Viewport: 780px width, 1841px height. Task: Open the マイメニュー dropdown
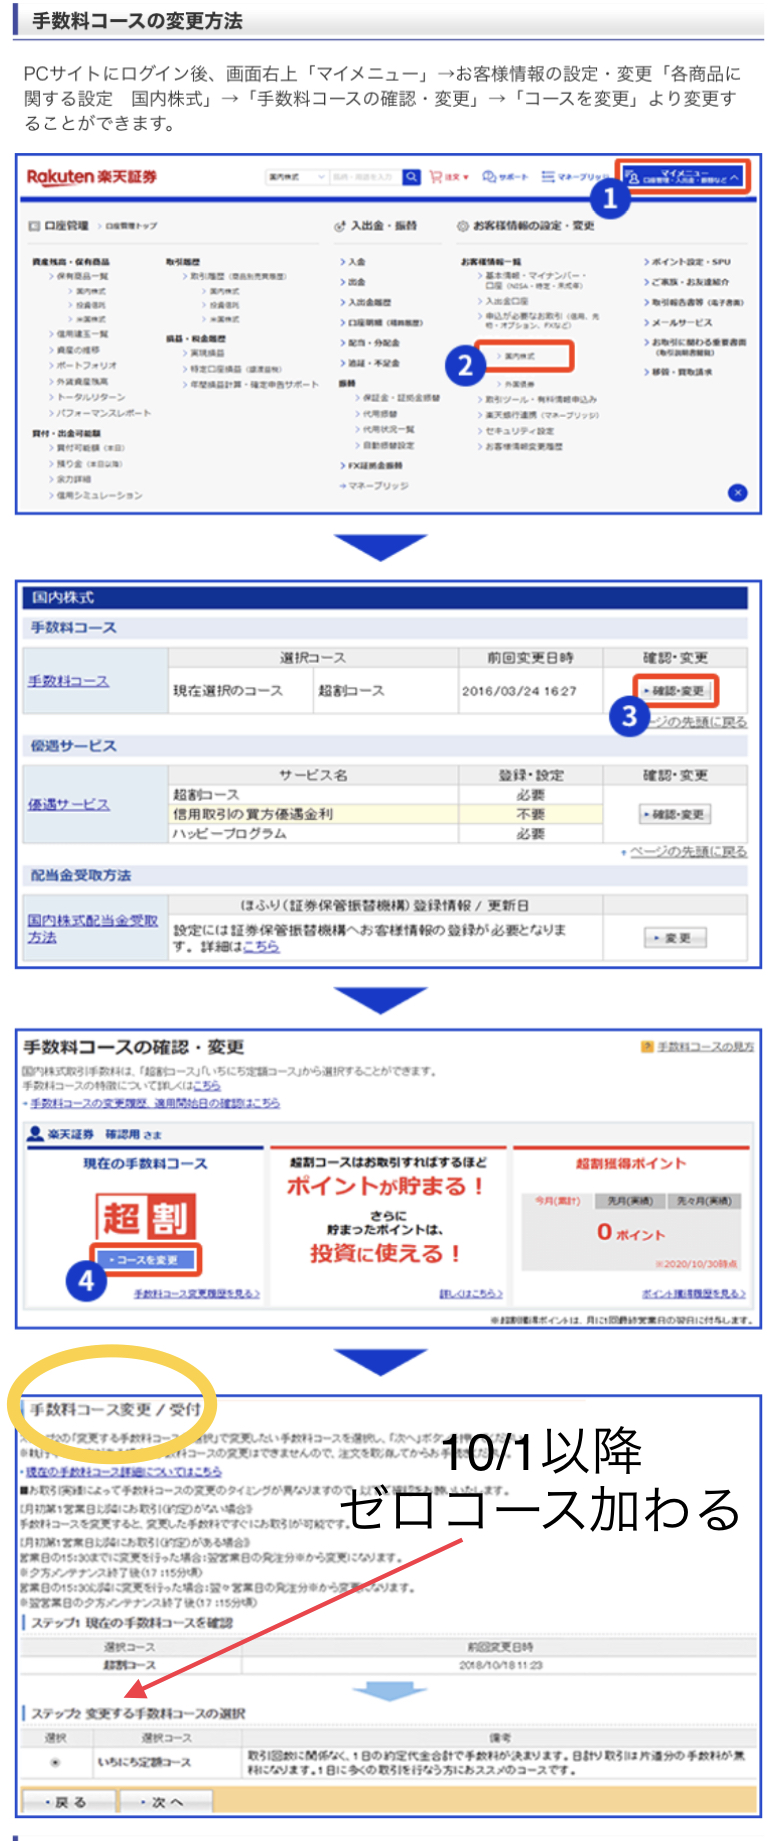pyautogui.click(x=684, y=177)
